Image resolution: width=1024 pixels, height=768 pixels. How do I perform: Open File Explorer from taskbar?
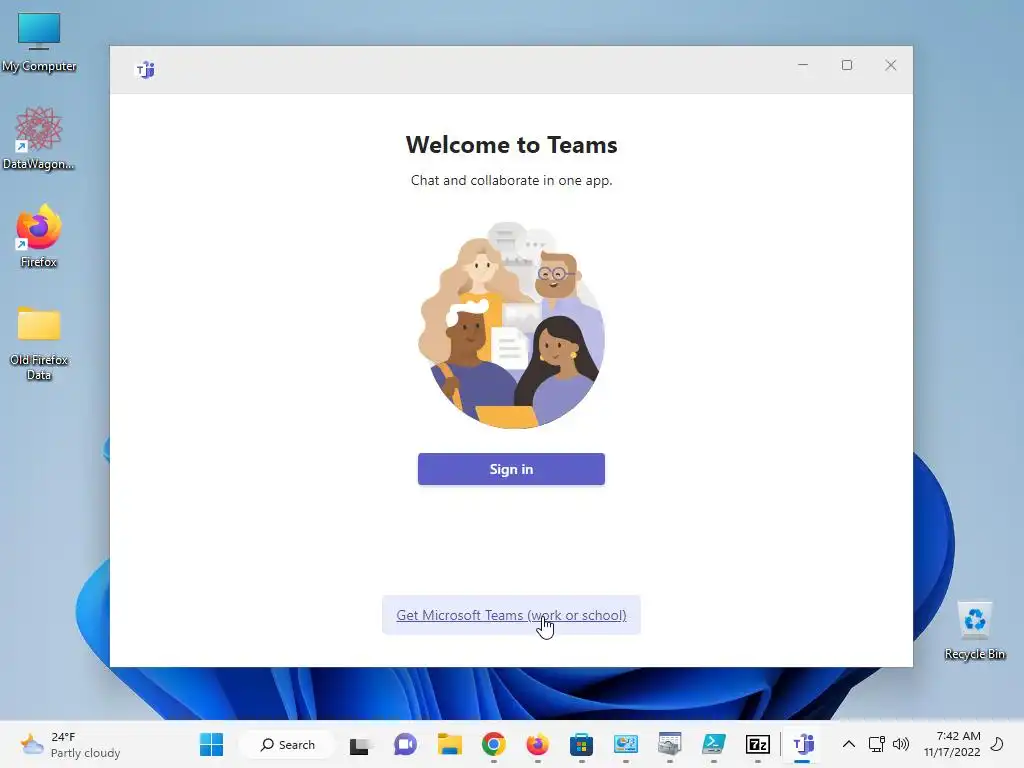coord(449,744)
